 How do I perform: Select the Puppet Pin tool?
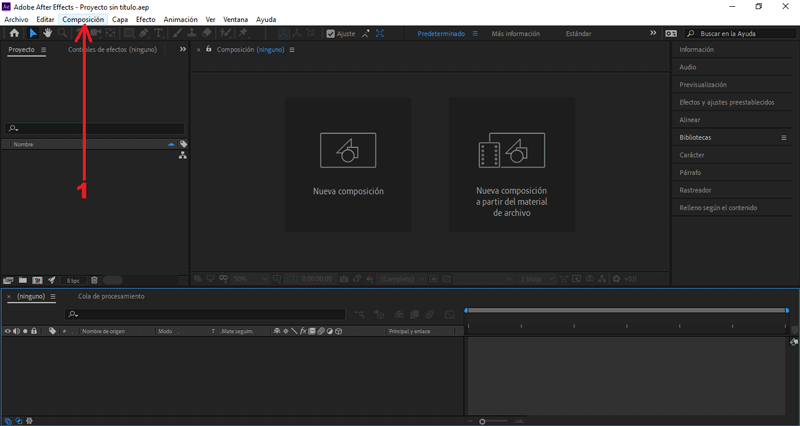pos(243,33)
